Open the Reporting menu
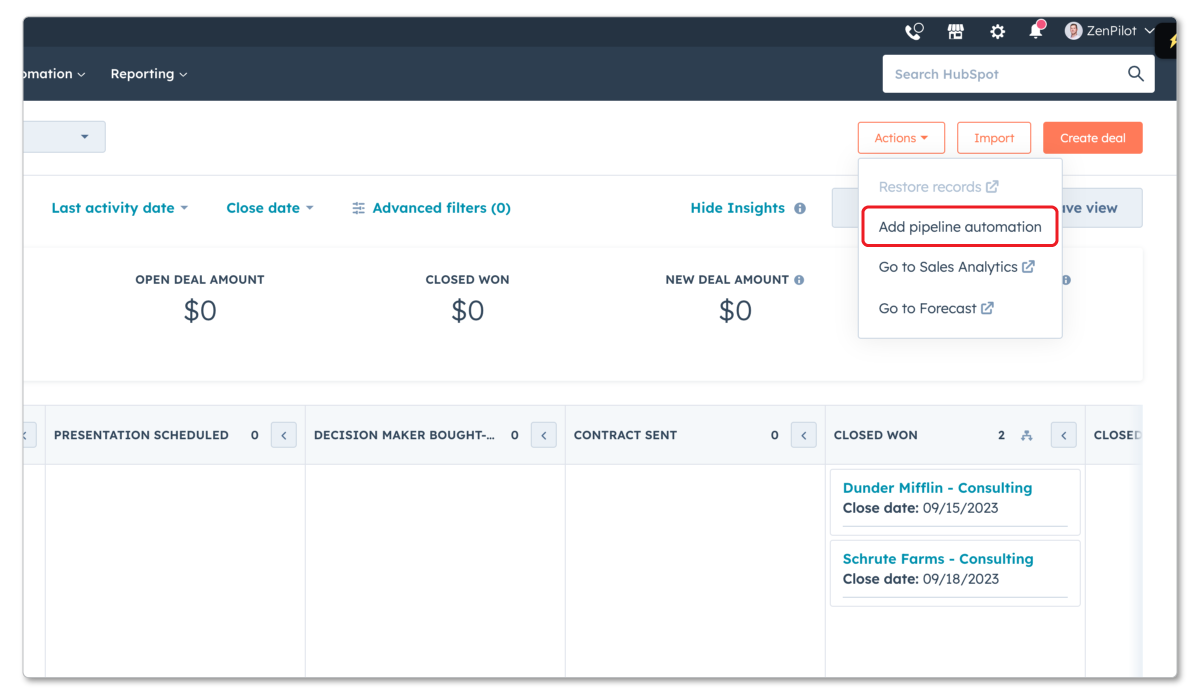This screenshot has width=1200, height=700. 148,73
